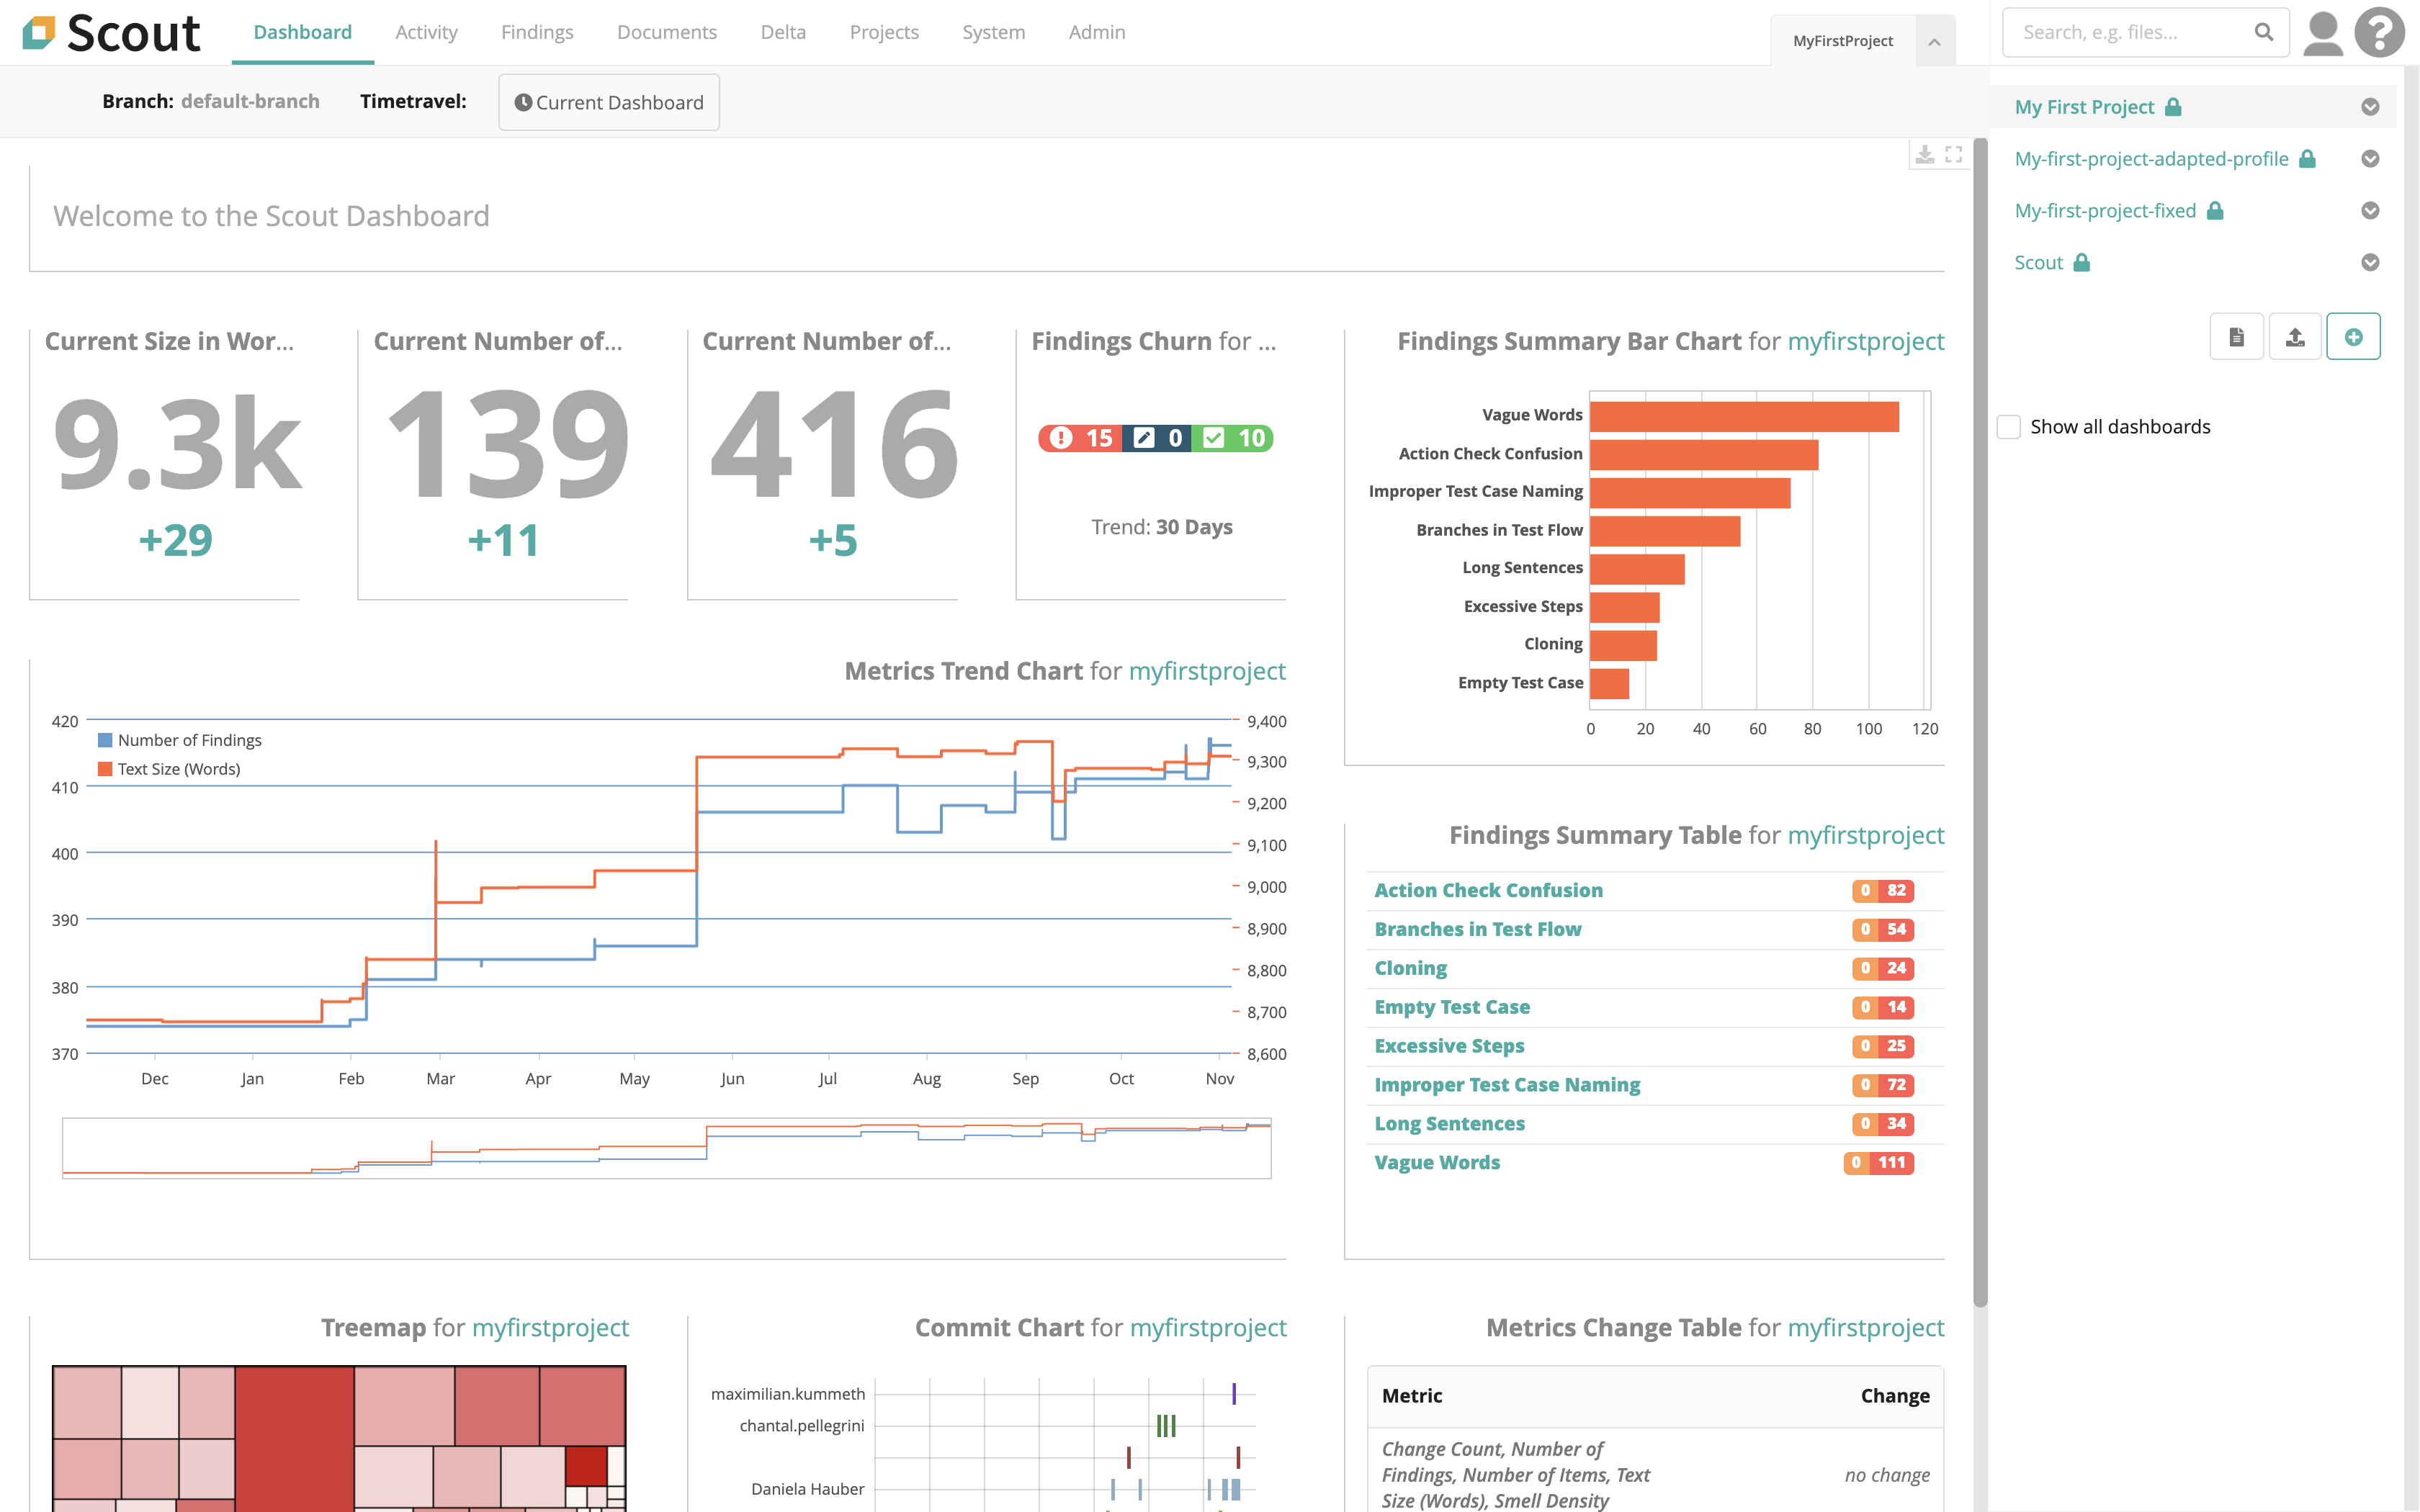Expand options for My-first-project-fixed dashboard

pyautogui.click(x=2370, y=211)
